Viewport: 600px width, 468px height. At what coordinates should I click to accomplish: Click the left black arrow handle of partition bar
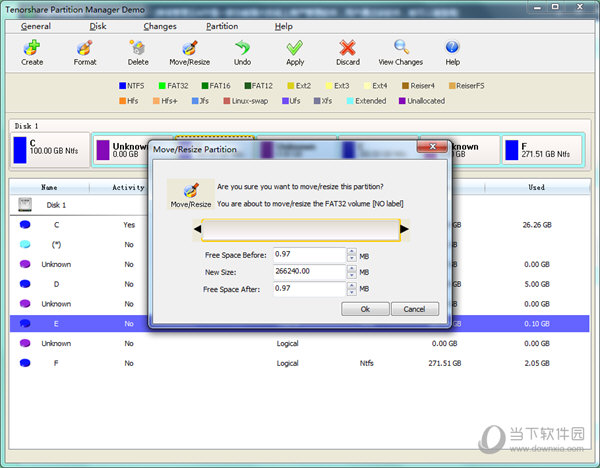click(197, 229)
